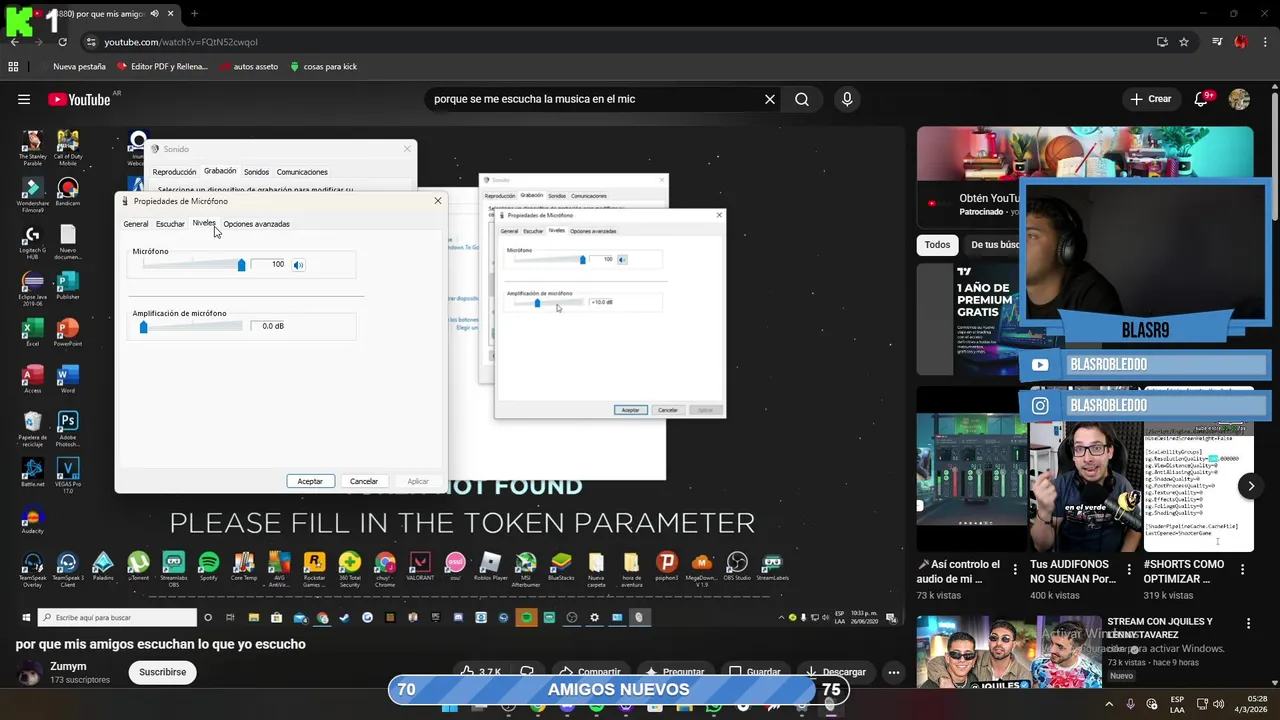
Task: Open a new browser tab
Action: (194, 14)
